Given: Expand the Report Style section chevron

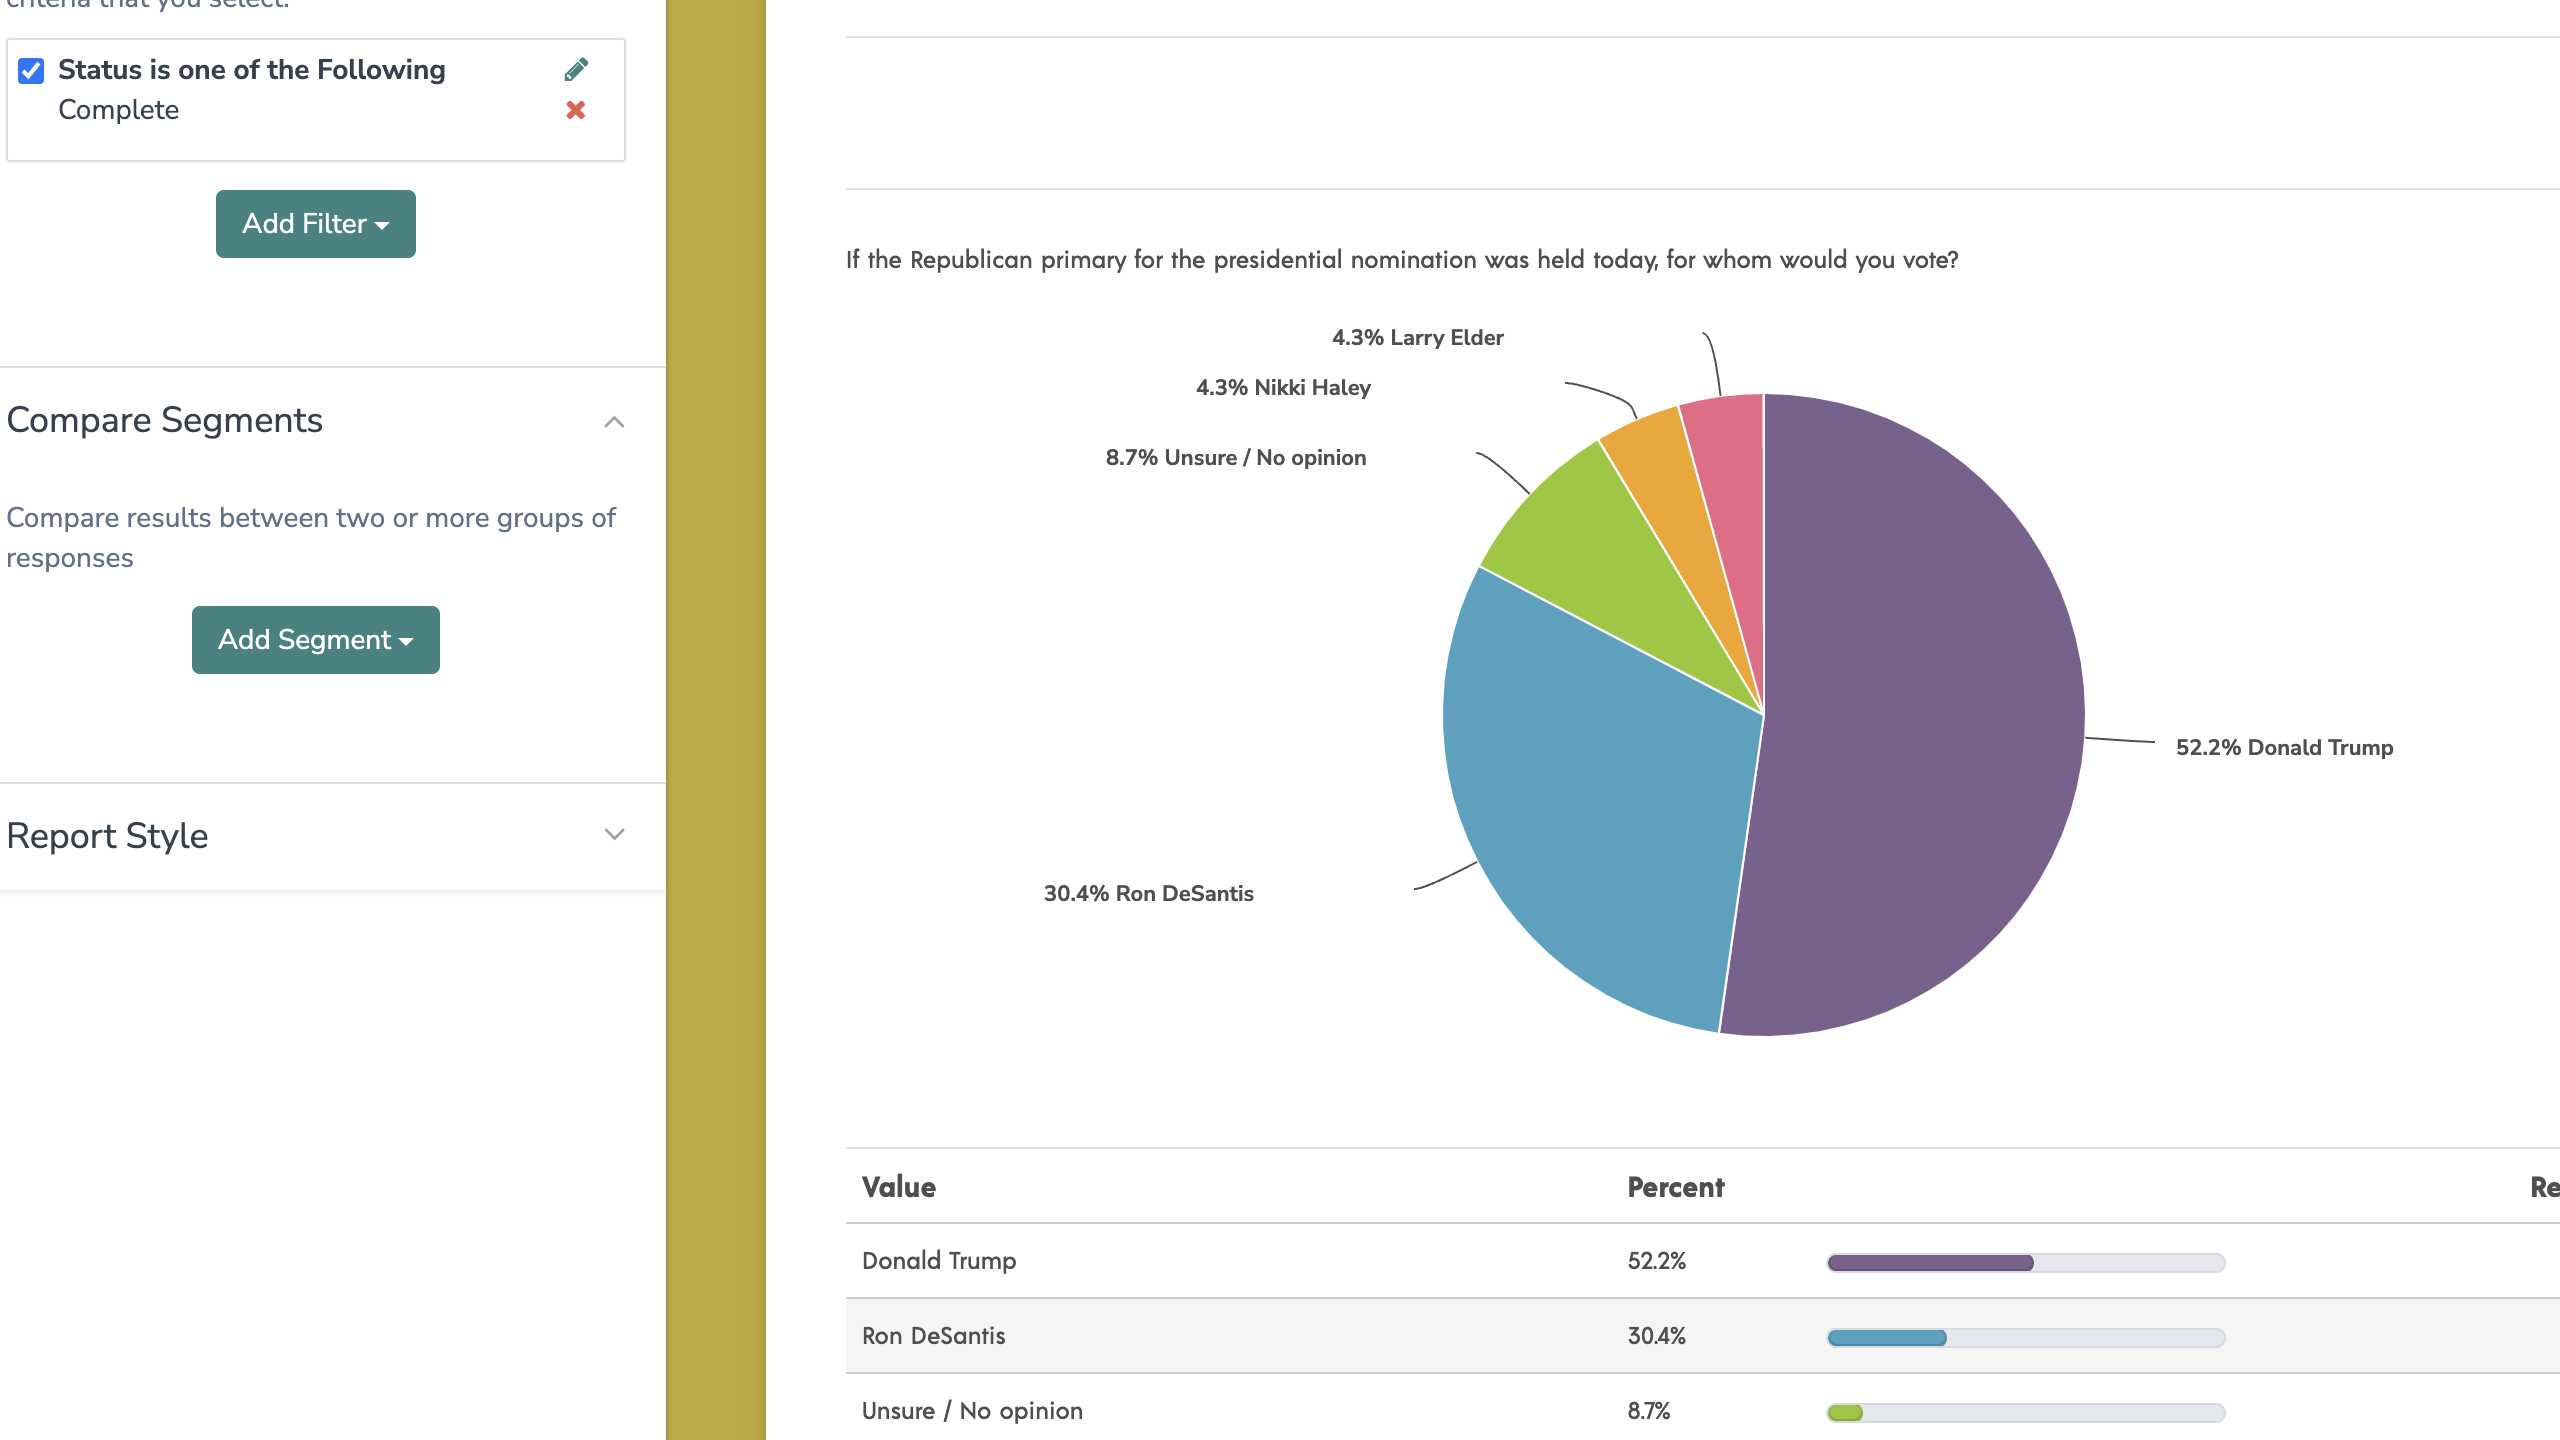Looking at the screenshot, I should [x=614, y=835].
